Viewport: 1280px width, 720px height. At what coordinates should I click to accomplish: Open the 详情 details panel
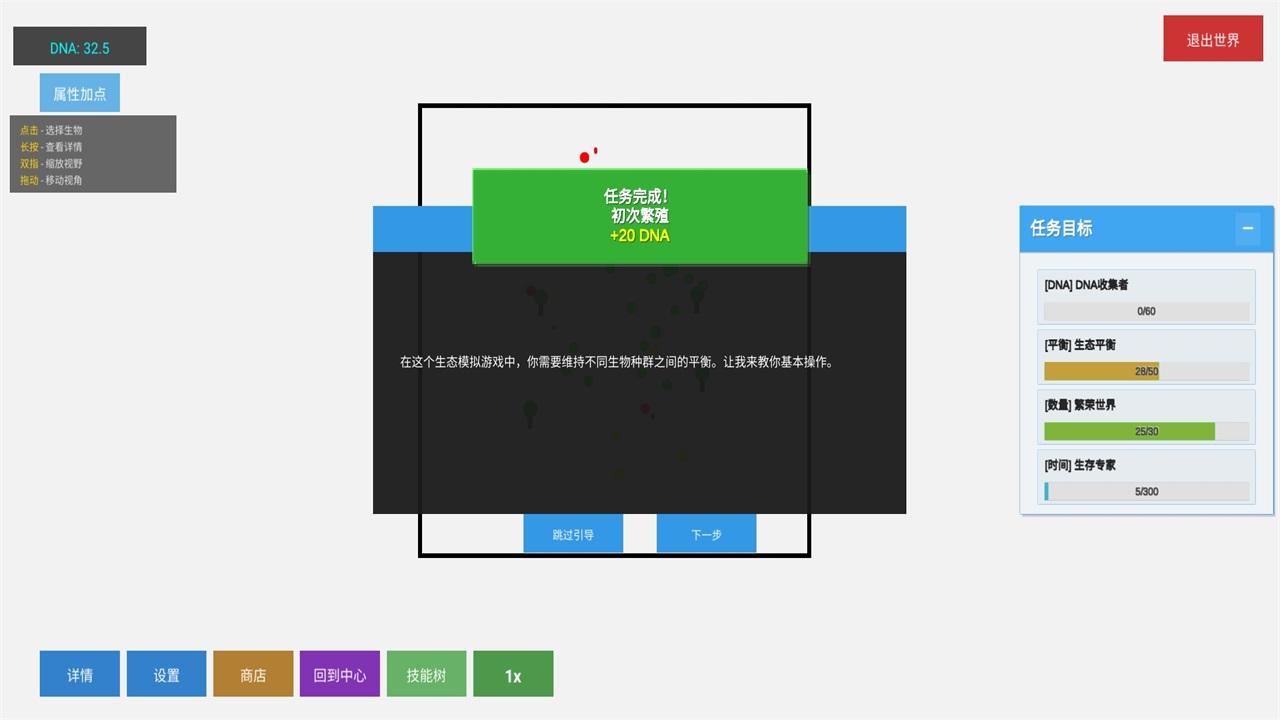79,675
